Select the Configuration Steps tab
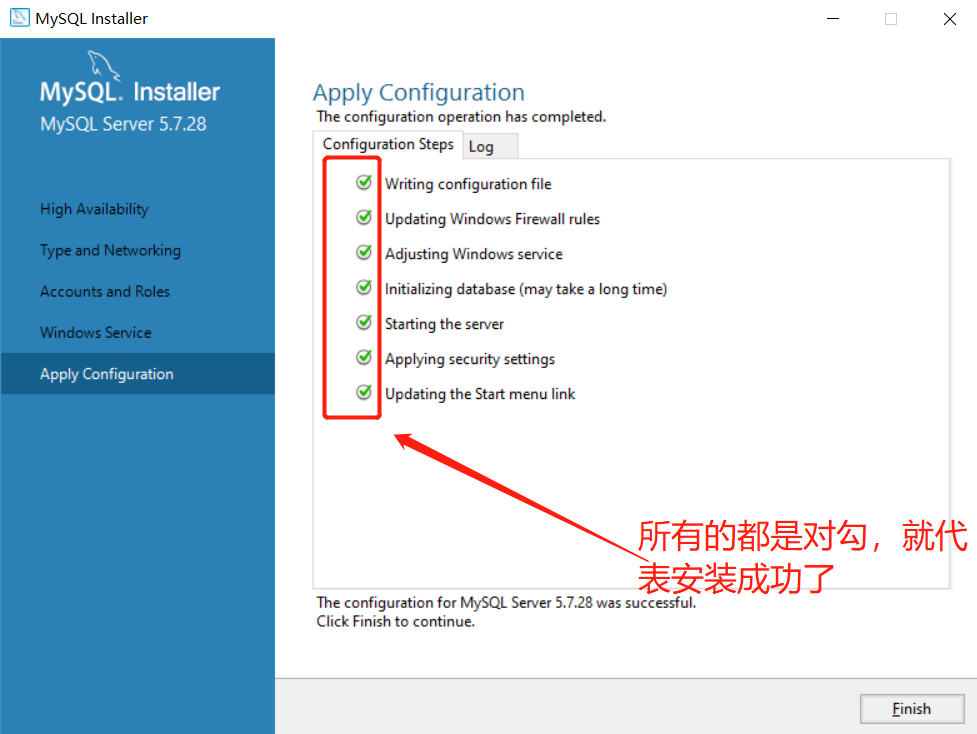The height and width of the screenshot is (734, 977). [x=388, y=145]
